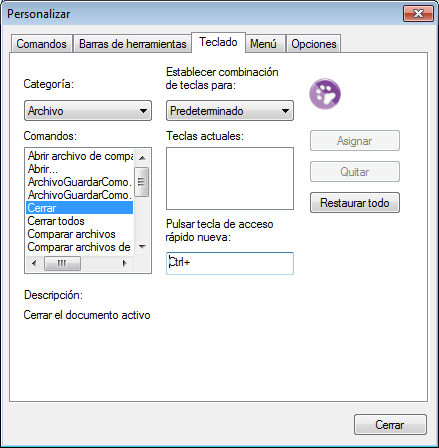Click the Cerrar button at bottom
The width and height of the screenshot is (439, 448).
tap(390, 425)
